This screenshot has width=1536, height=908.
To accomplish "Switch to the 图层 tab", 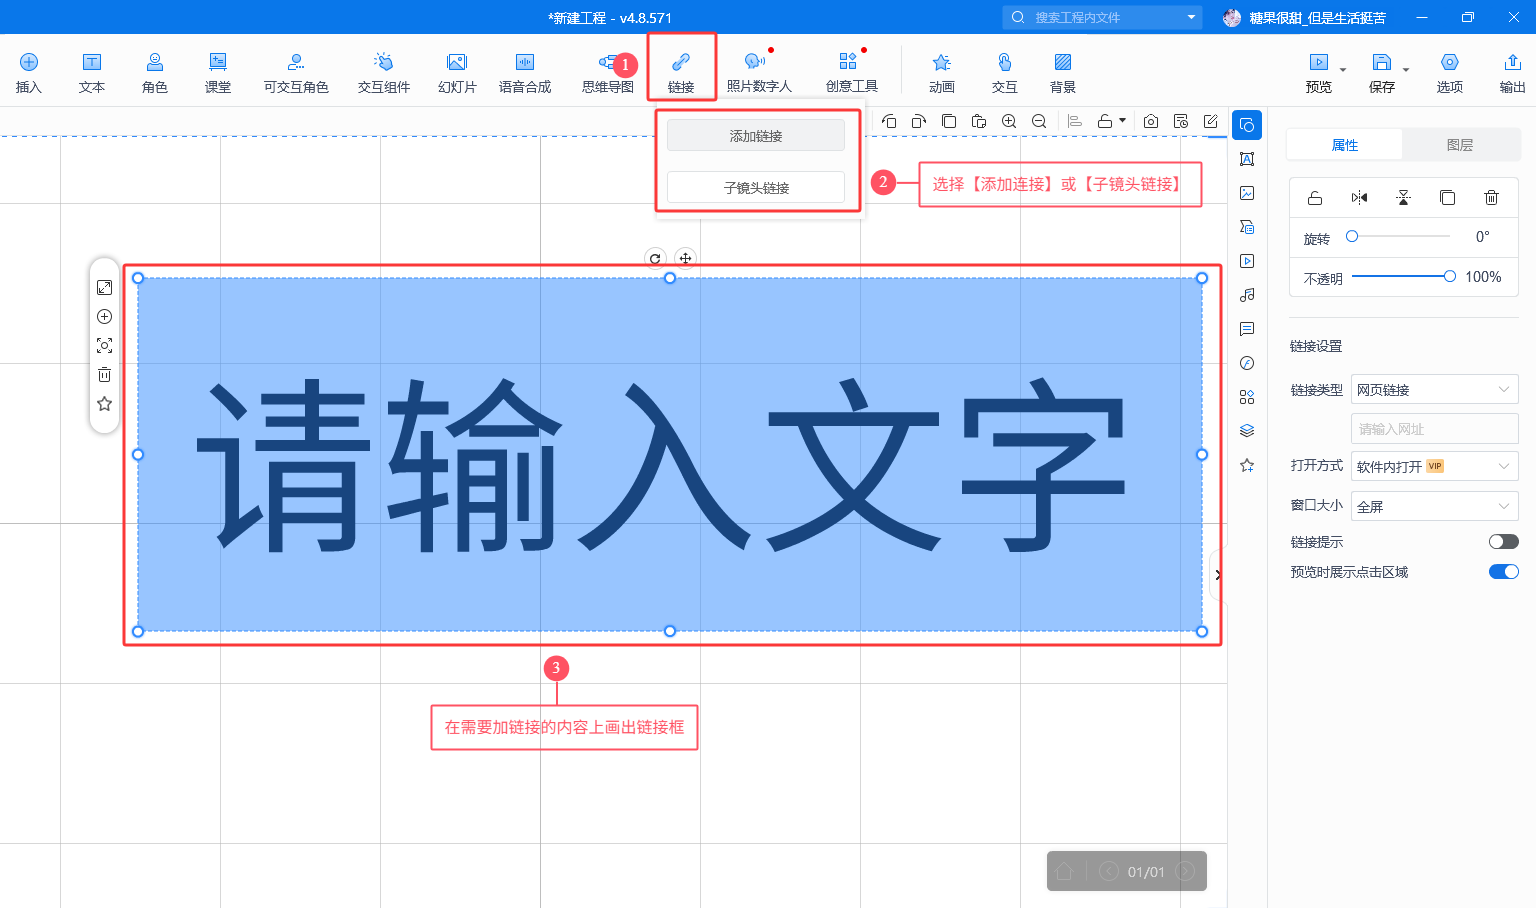I will (x=1460, y=145).
